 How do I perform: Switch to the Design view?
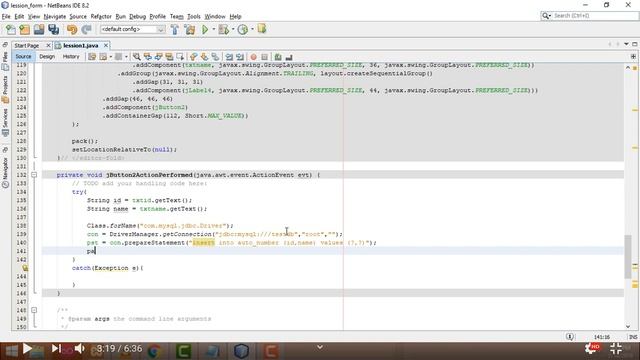coord(47,56)
